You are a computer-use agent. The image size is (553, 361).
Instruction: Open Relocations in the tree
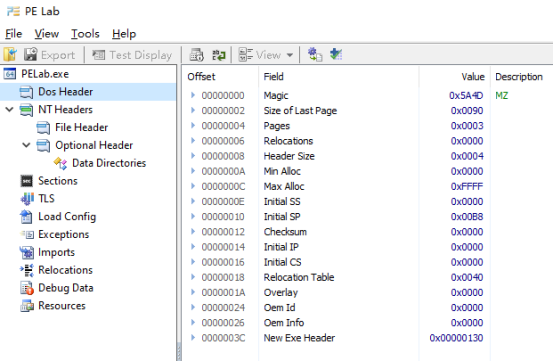point(65,270)
